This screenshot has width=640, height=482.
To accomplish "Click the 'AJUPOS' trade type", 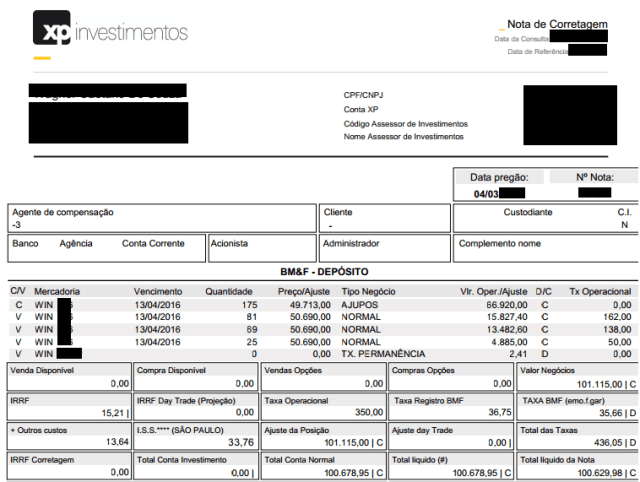I will click(x=360, y=305).
